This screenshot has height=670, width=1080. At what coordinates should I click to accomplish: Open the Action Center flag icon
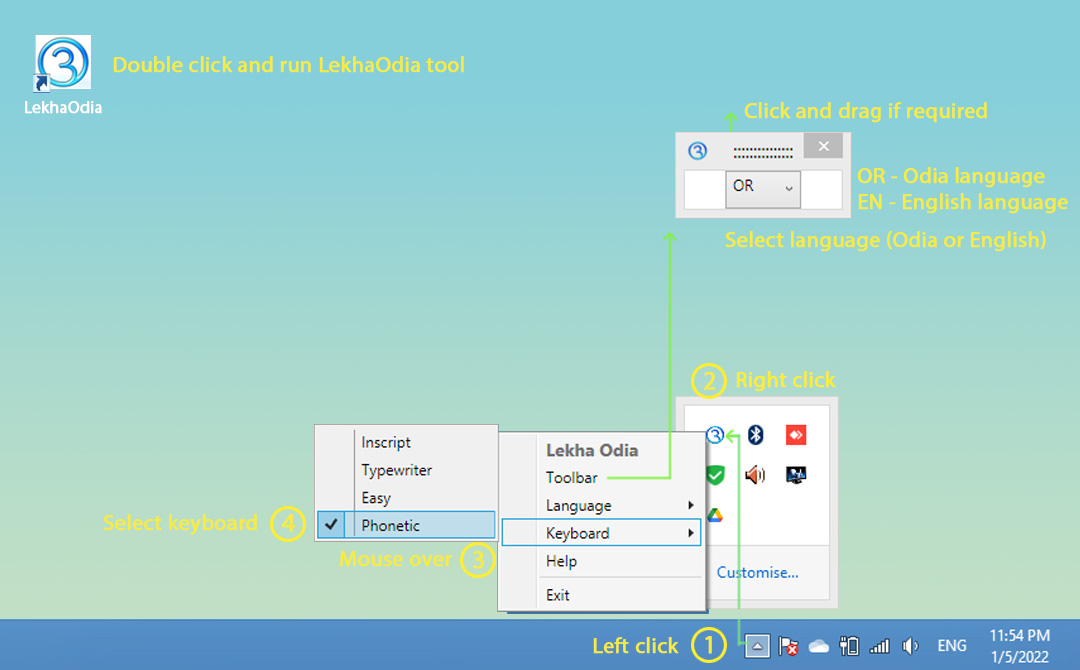point(788,646)
